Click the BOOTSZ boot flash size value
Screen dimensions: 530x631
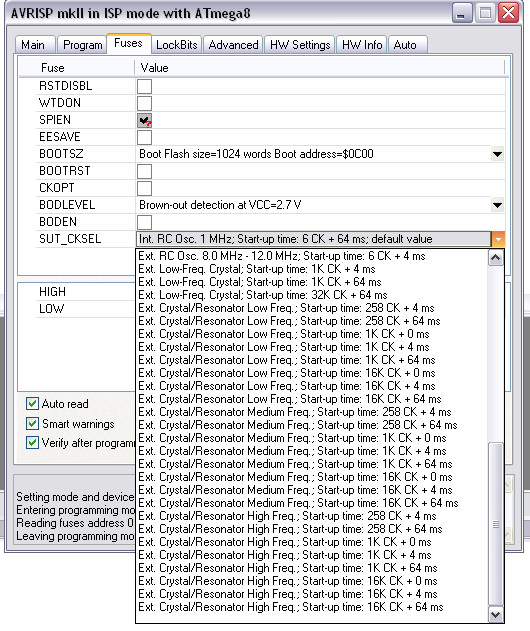pyautogui.click(x=256, y=154)
